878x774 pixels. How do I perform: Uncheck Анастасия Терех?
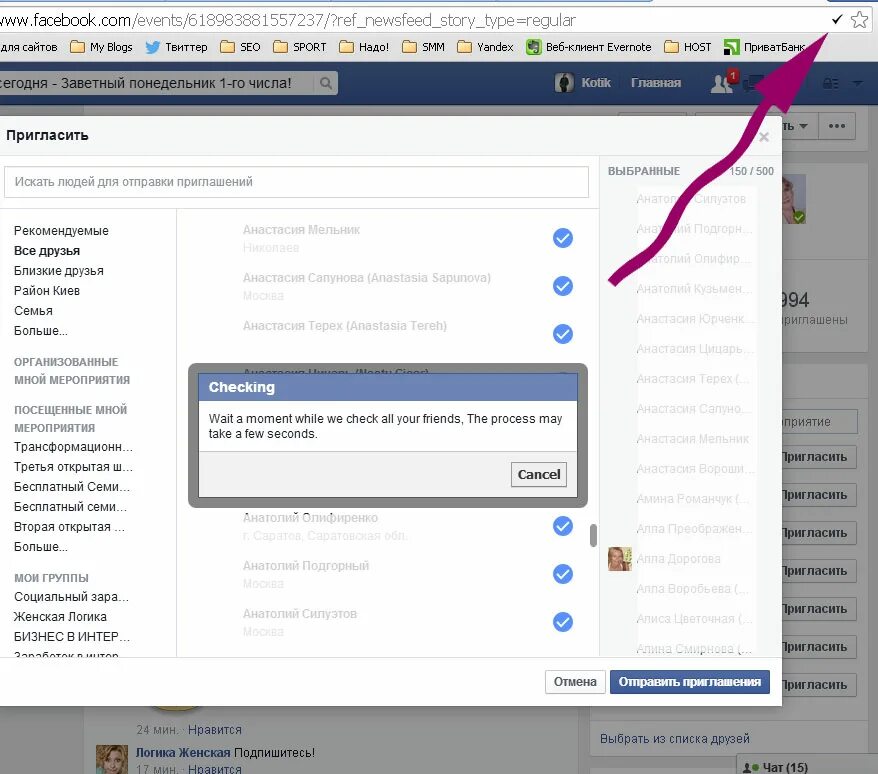pos(563,334)
